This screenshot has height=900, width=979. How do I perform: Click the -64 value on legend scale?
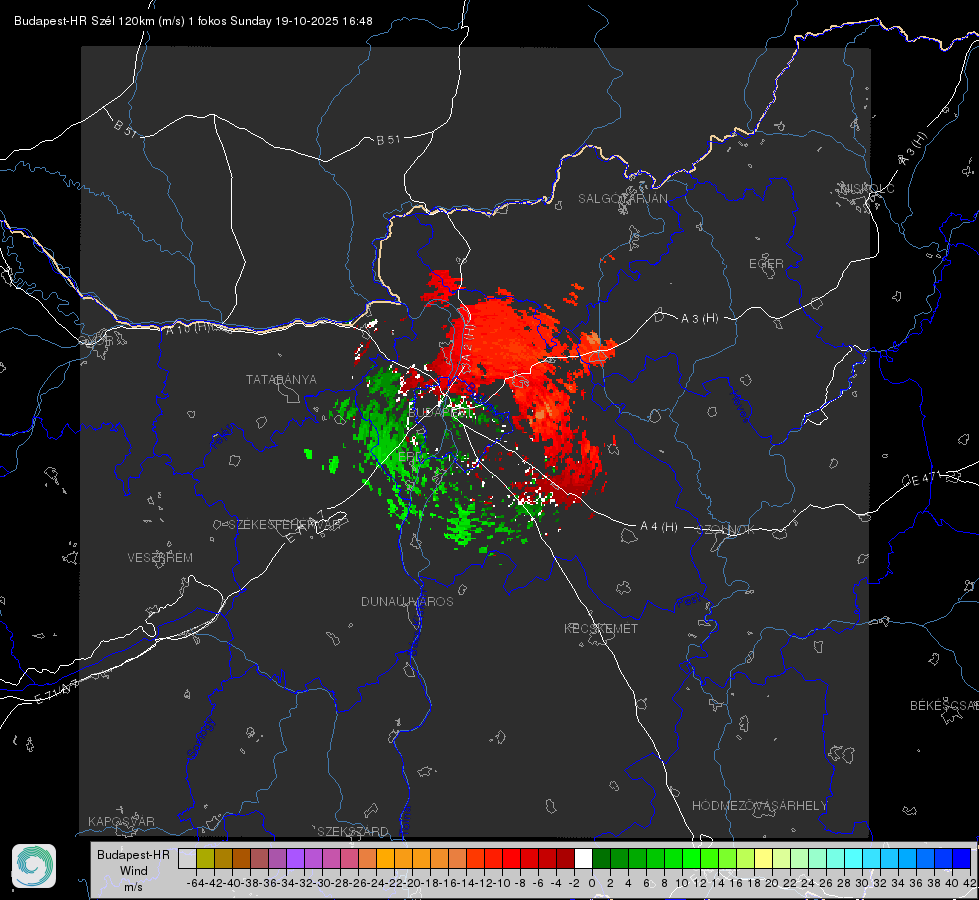pyautogui.click(x=195, y=883)
